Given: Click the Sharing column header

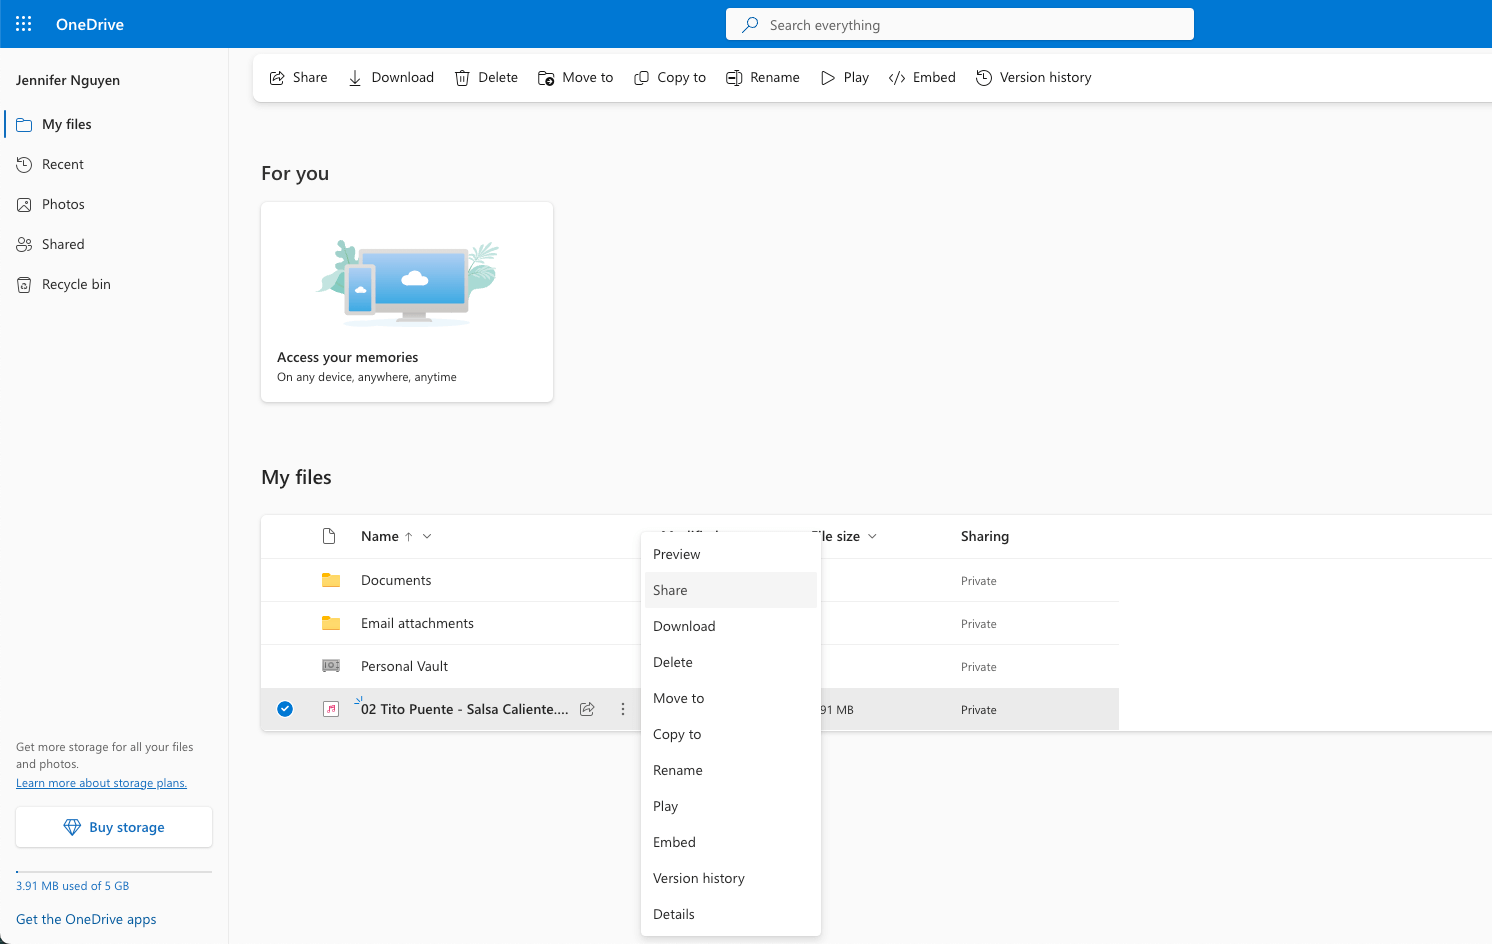Looking at the screenshot, I should [985, 536].
